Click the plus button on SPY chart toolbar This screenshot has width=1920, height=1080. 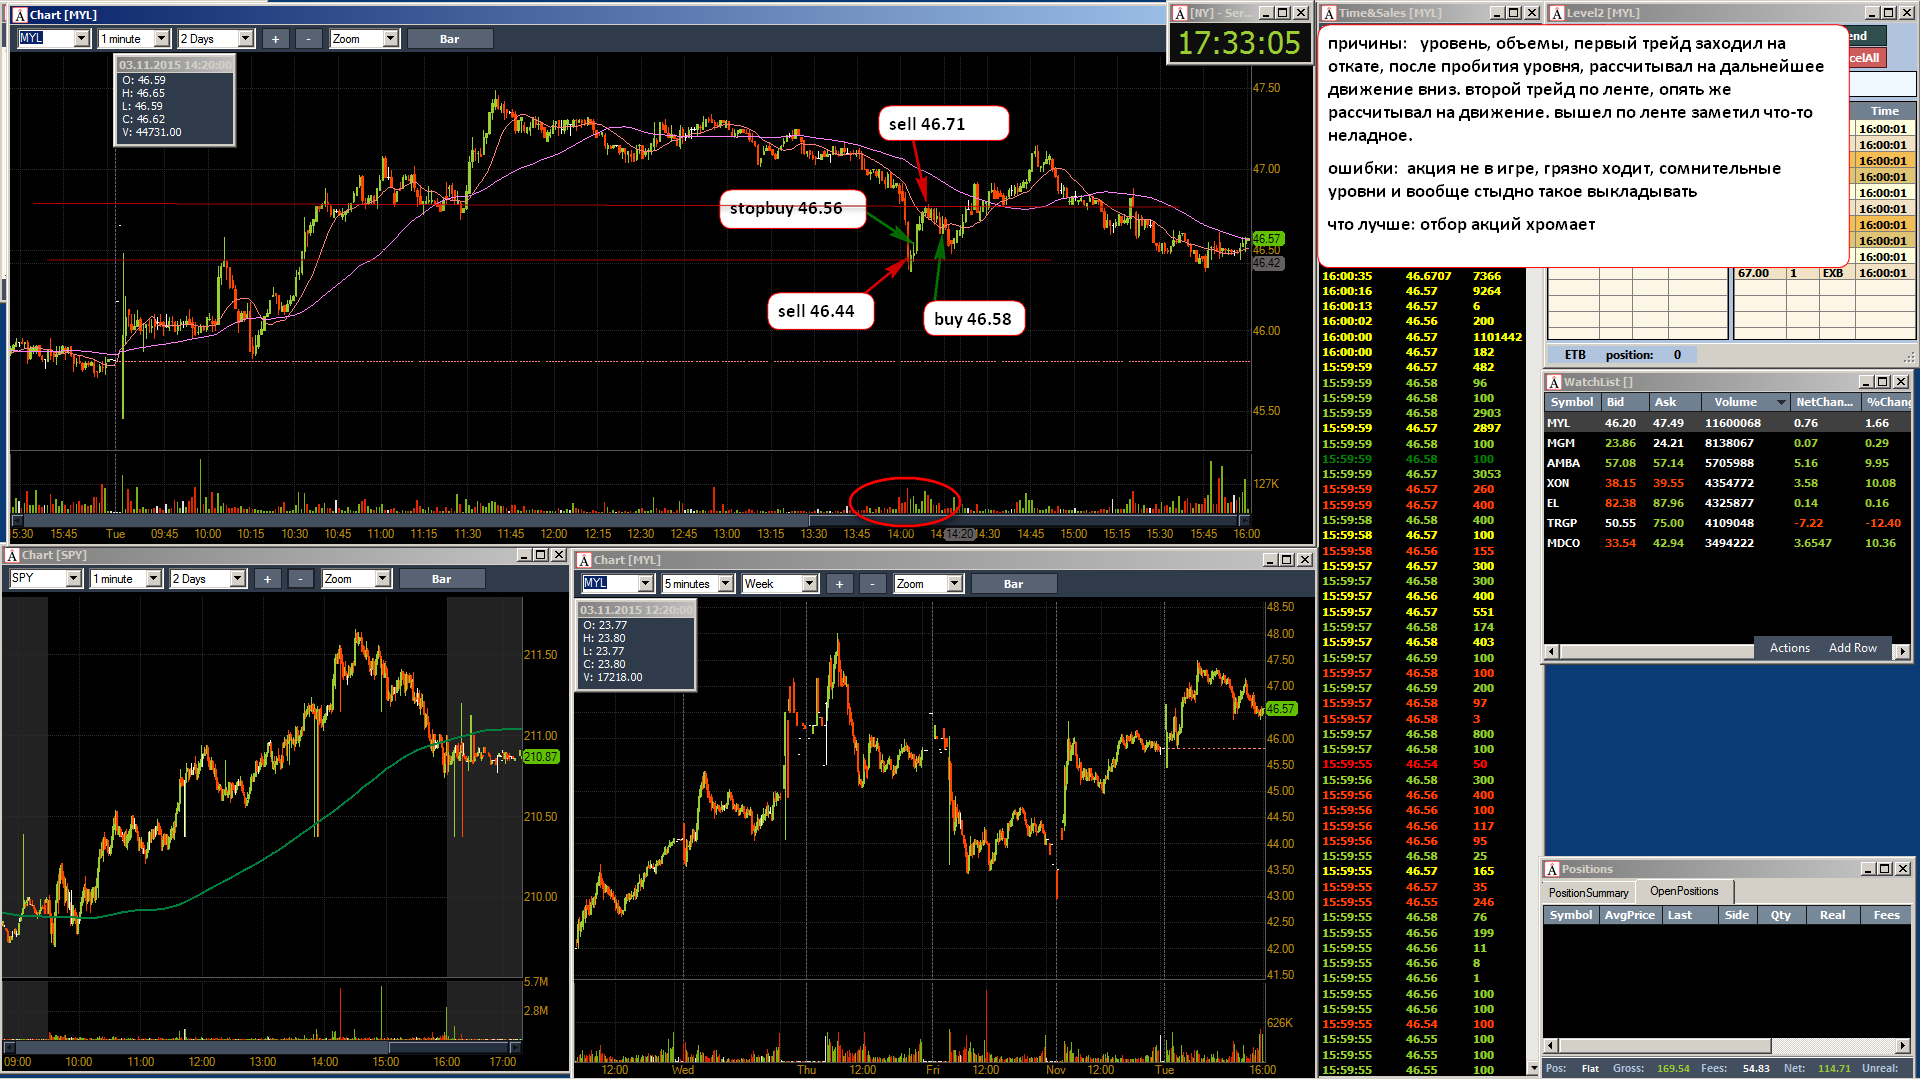coord(267,579)
